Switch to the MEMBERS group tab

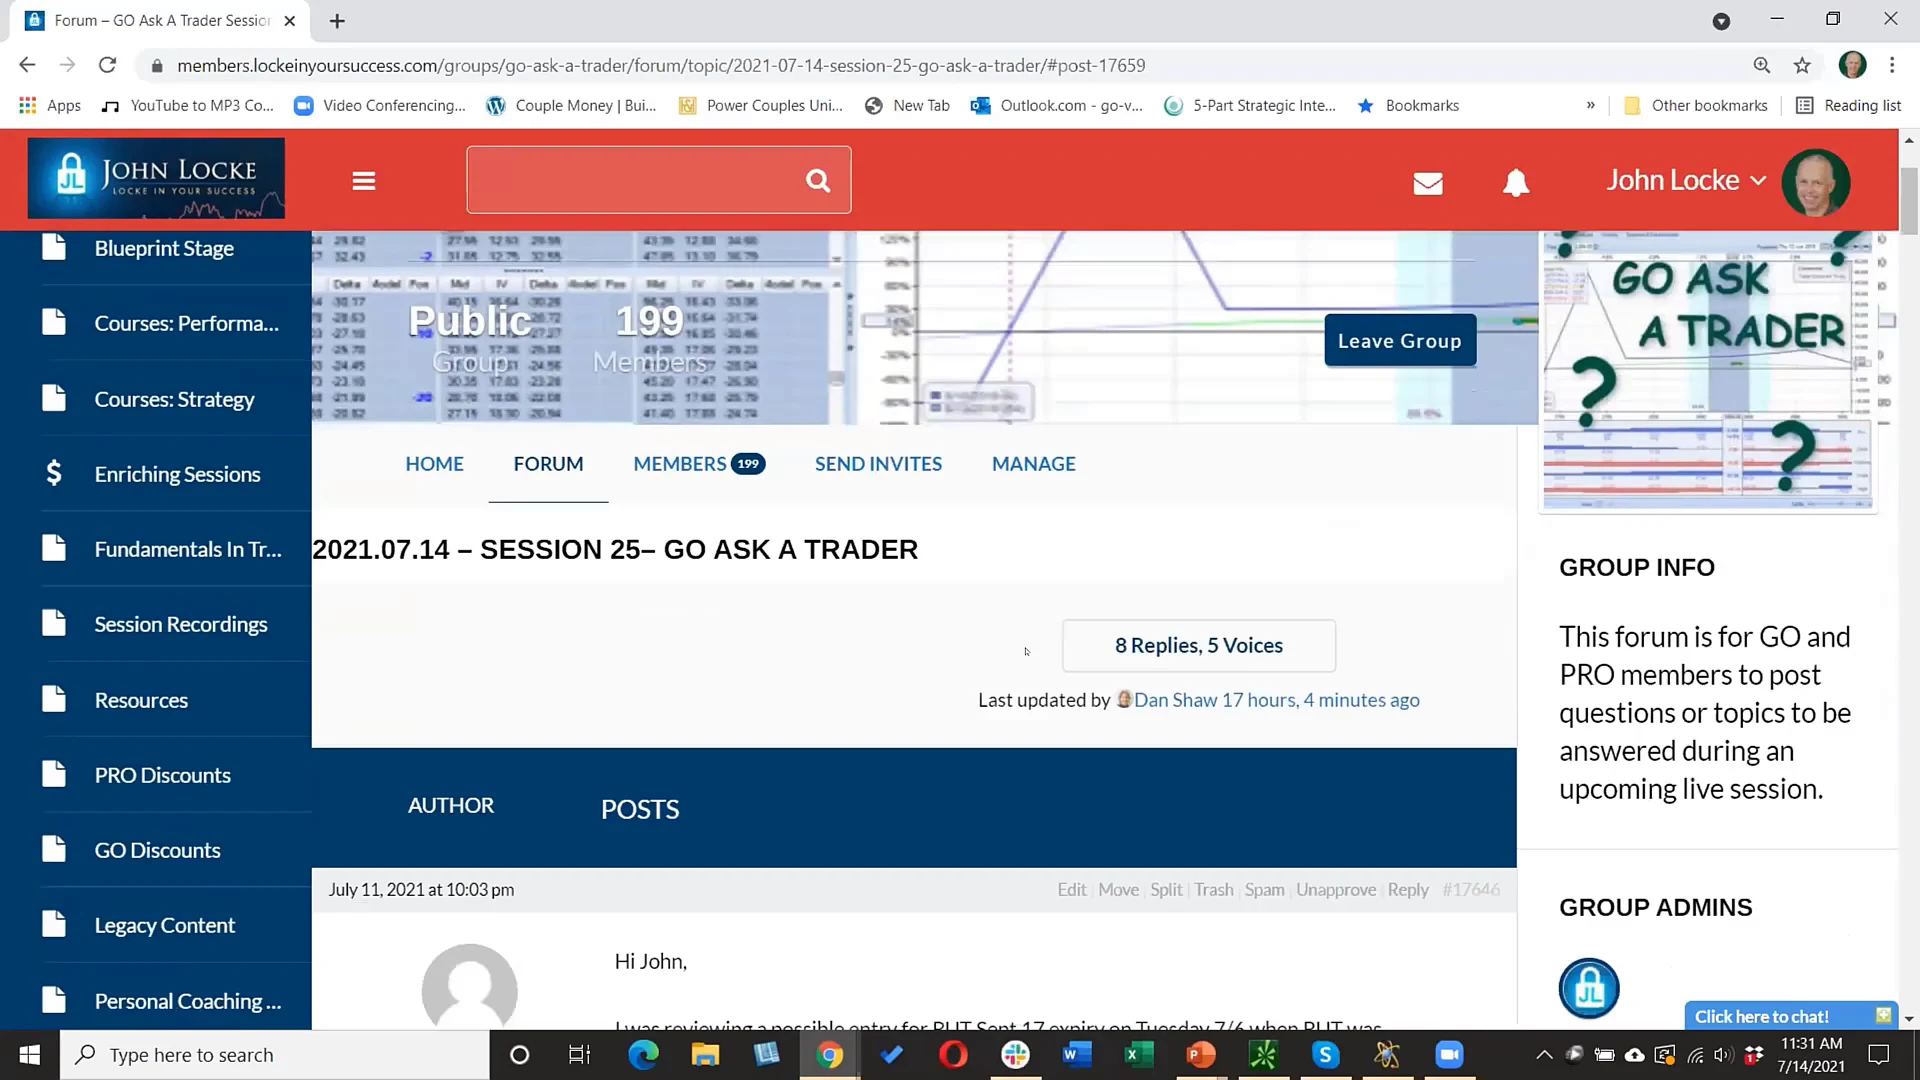tap(699, 464)
